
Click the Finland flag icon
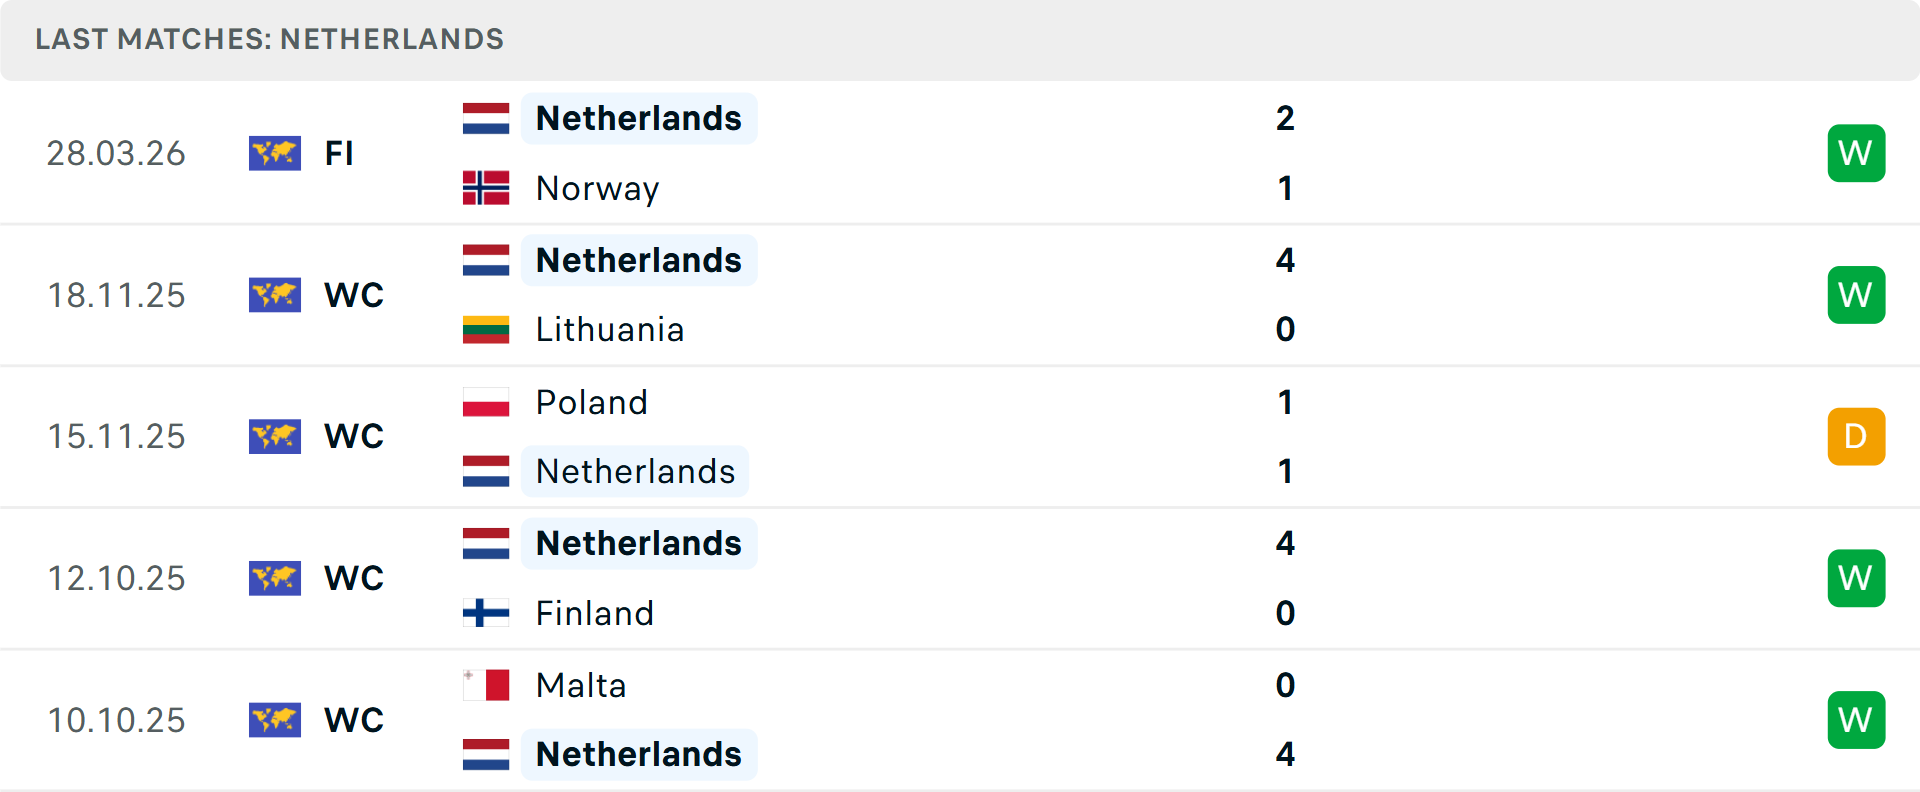point(486,613)
